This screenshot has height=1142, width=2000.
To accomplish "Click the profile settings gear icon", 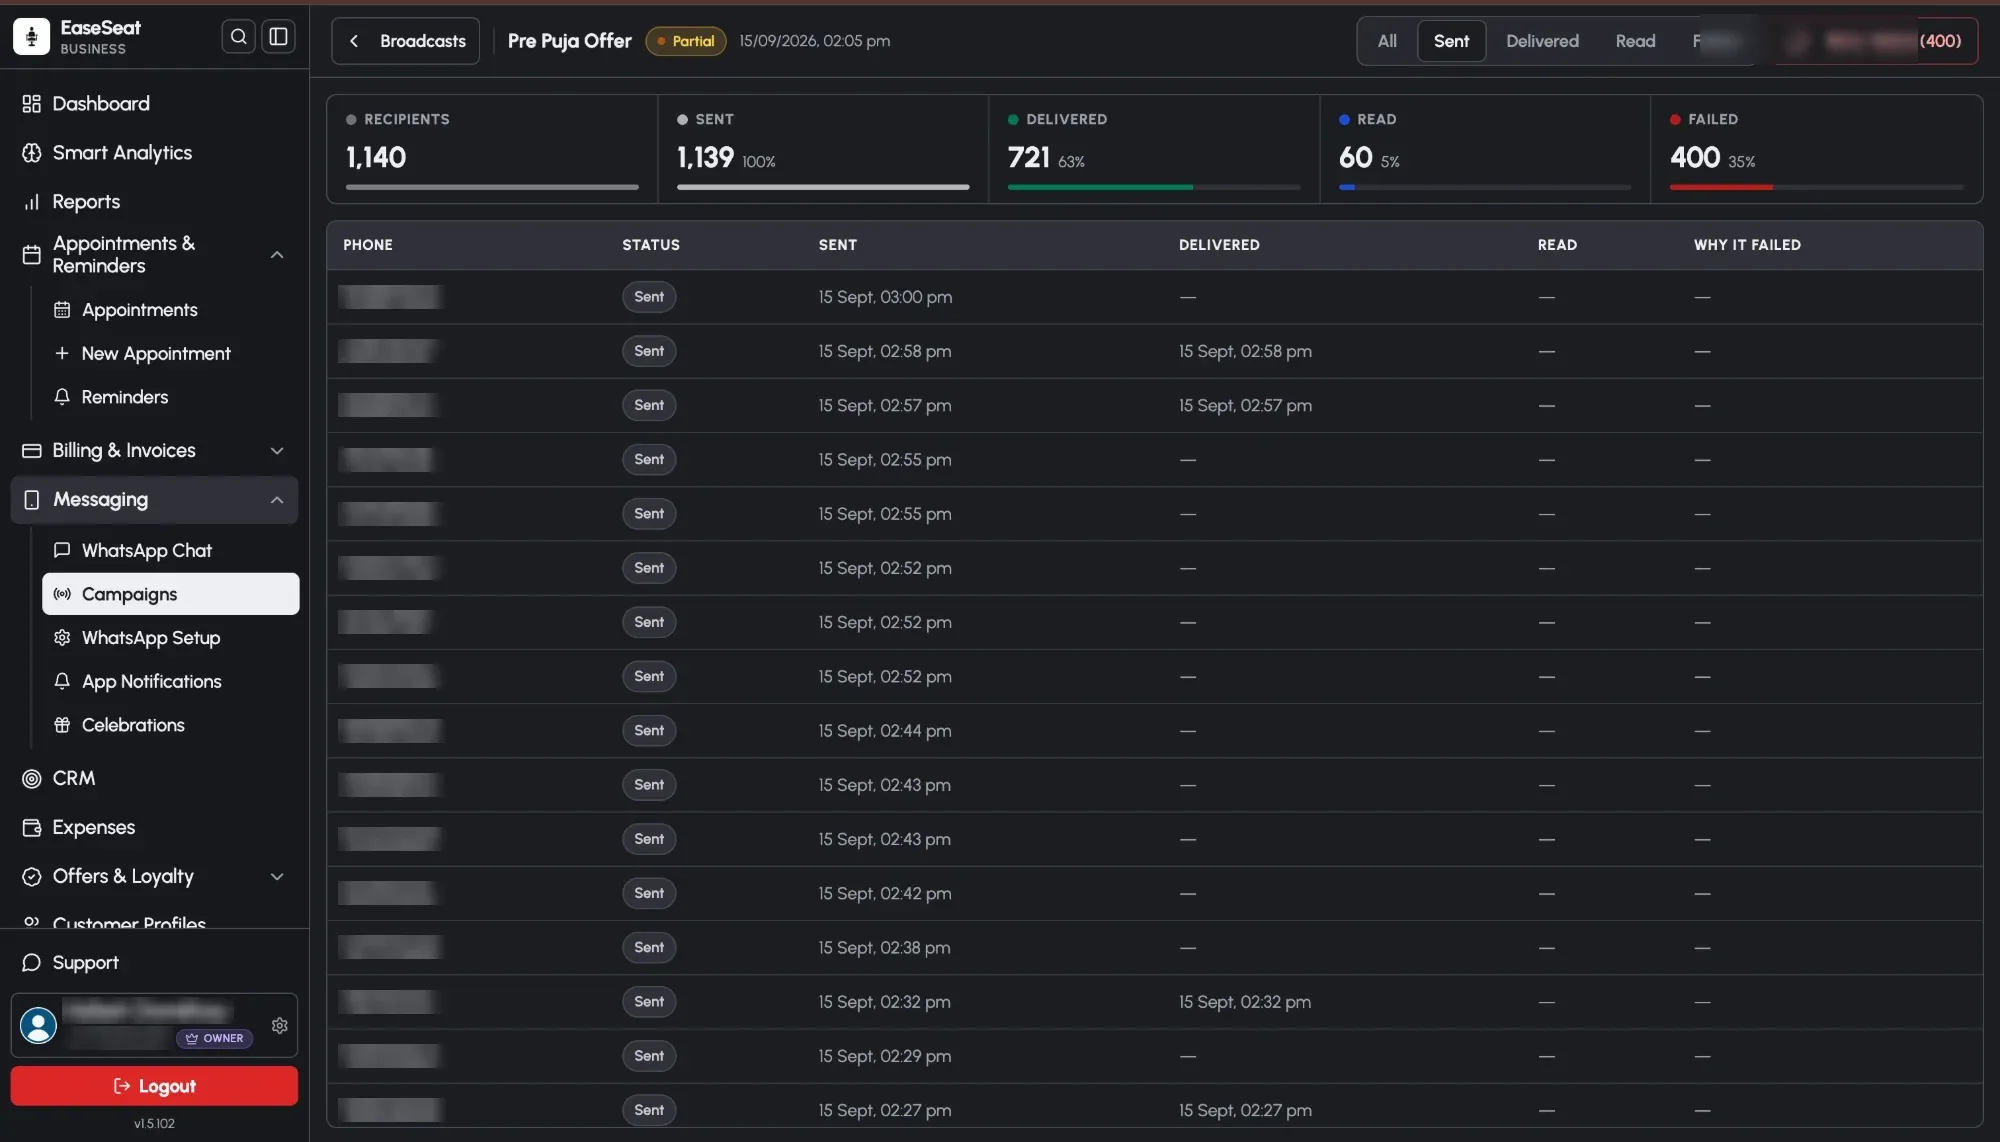I will (x=280, y=1025).
